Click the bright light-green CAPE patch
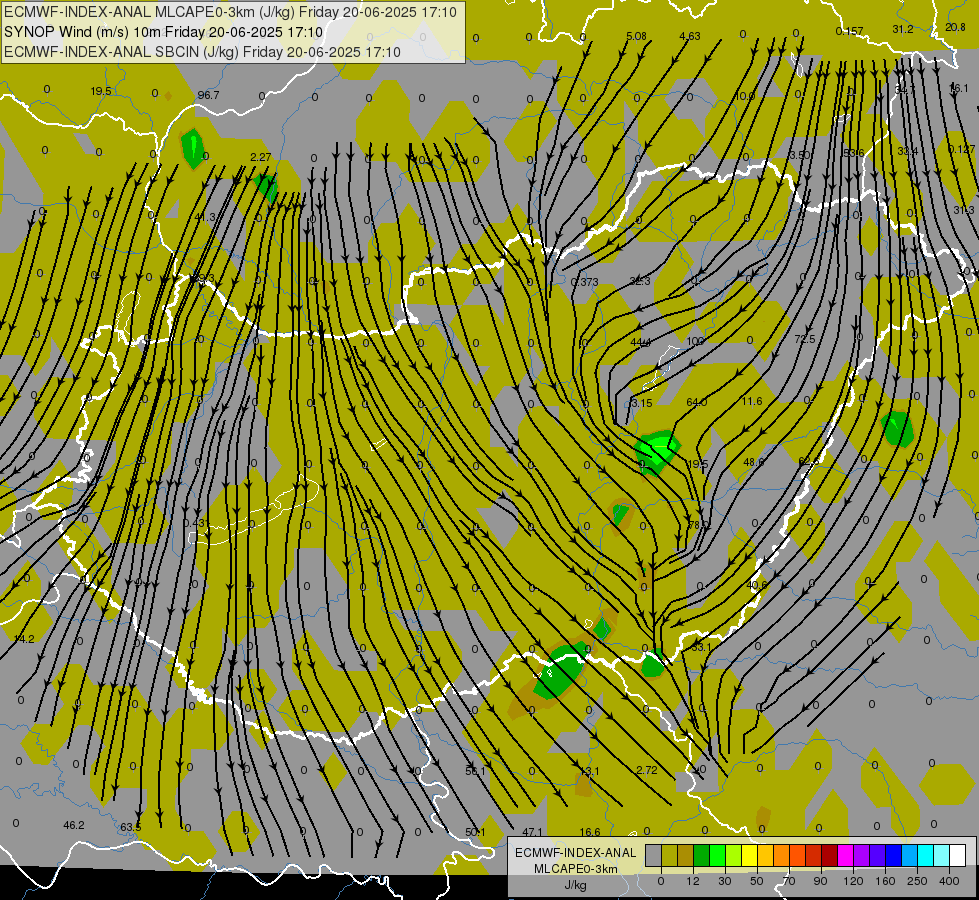Screen dimensions: 979x900 [657, 449]
